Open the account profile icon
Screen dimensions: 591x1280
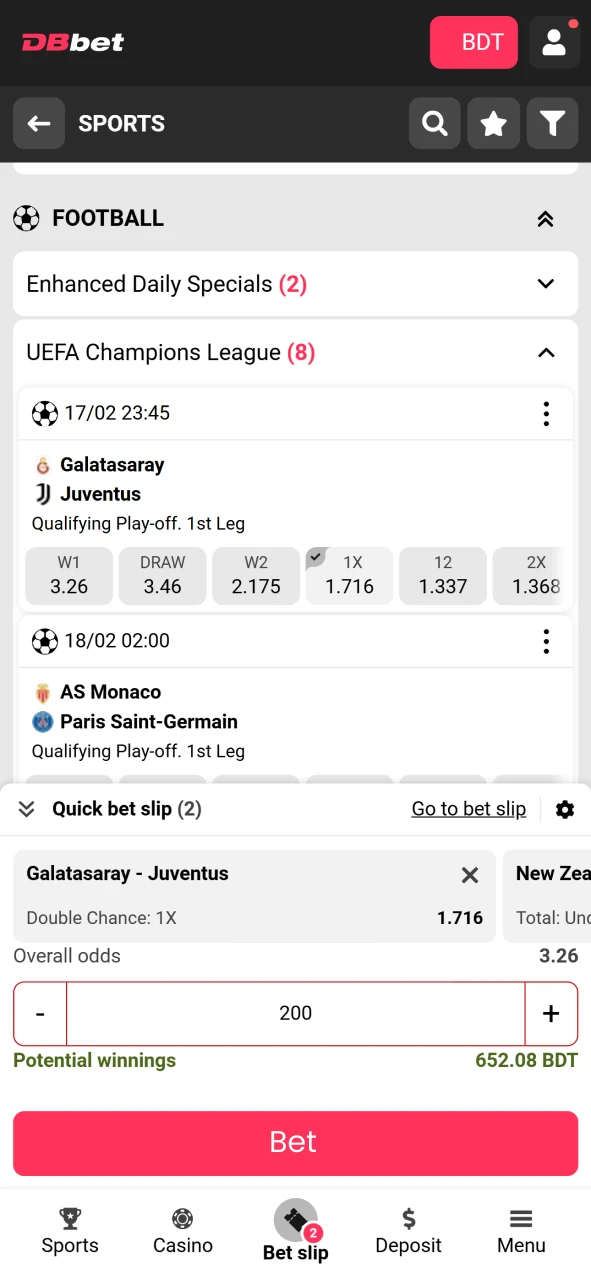click(554, 42)
